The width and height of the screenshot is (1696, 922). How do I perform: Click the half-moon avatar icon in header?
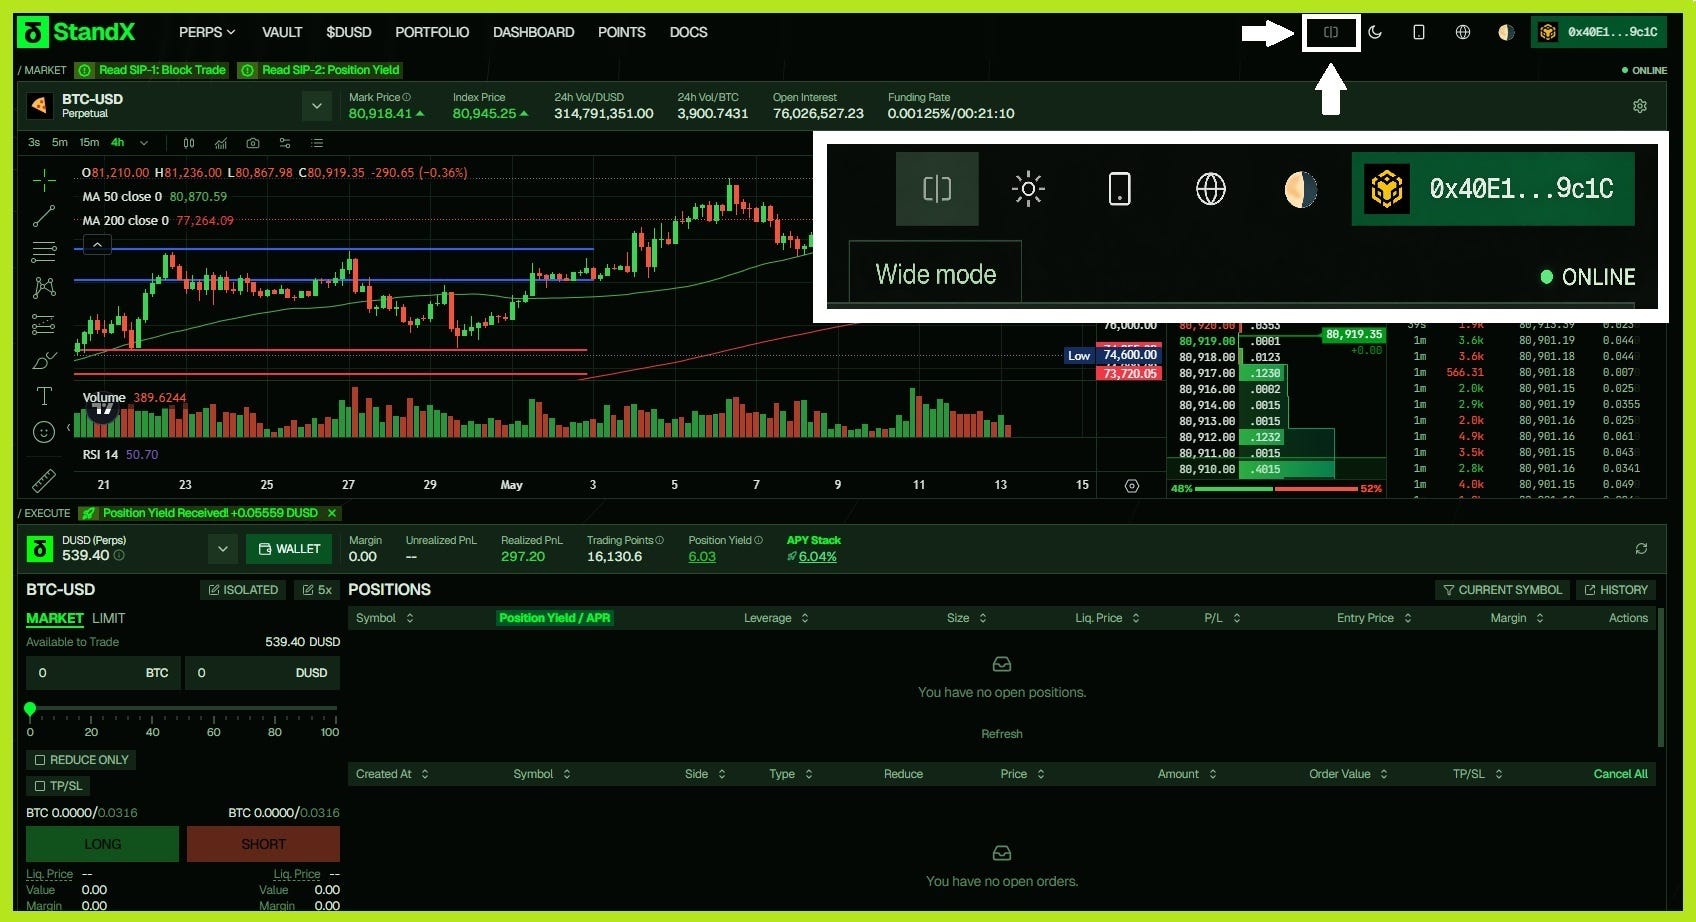(1506, 32)
